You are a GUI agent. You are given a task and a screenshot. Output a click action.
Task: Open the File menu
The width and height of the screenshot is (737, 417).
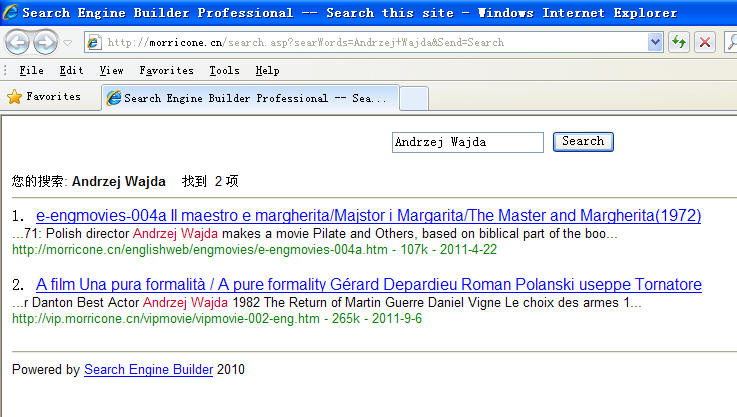[31, 71]
